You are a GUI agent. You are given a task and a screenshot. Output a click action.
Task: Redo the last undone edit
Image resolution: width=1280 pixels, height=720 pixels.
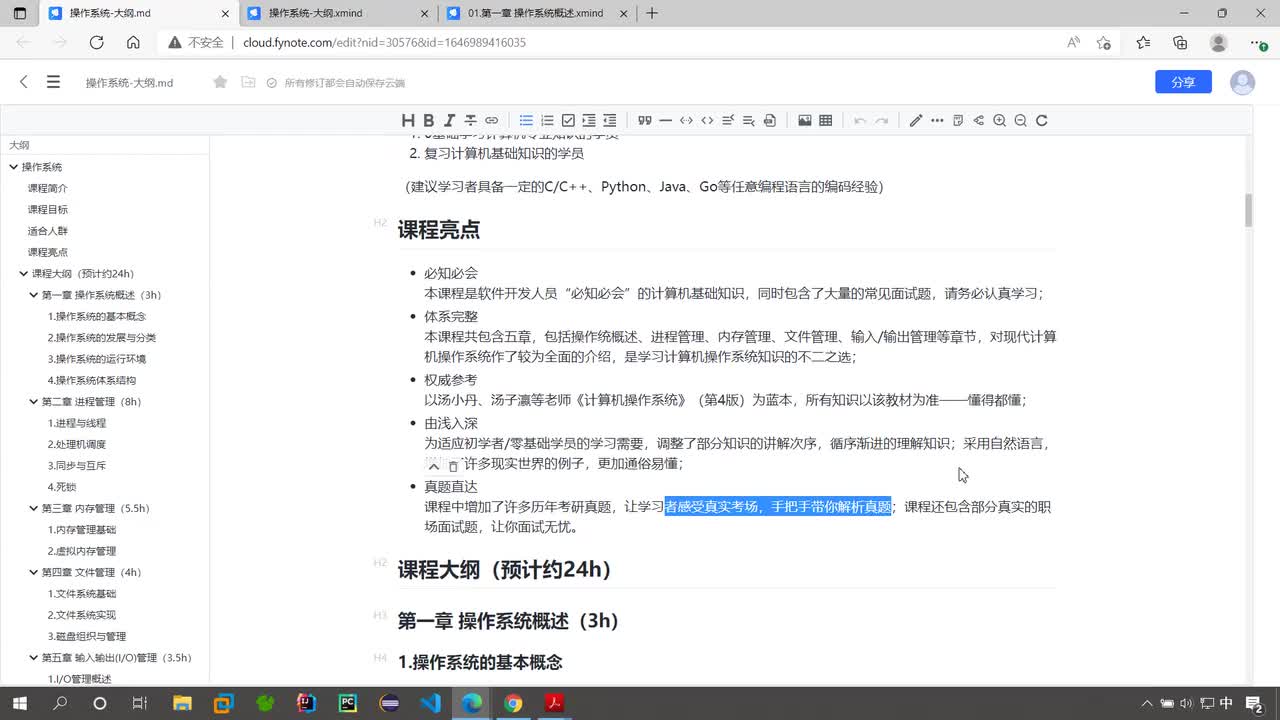(x=881, y=120)
